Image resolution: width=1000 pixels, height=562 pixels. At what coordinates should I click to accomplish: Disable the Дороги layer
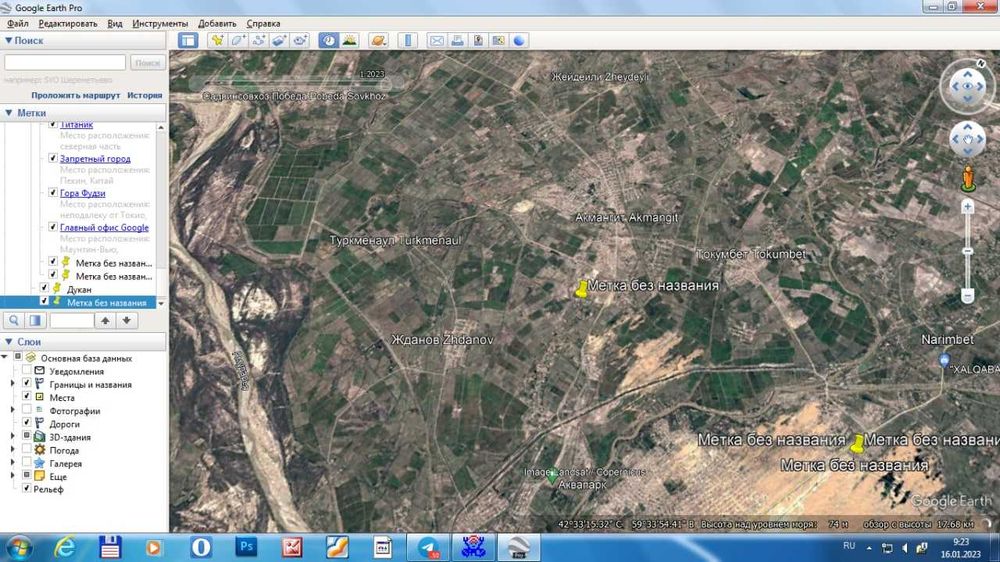(26, 422)
